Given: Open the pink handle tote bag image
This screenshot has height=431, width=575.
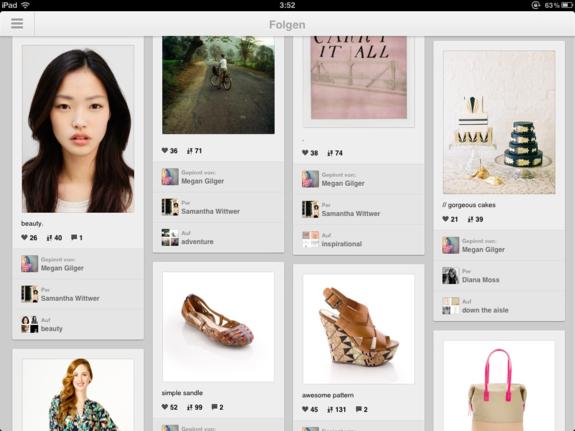Looking at the screenshot, I should [x=499, y=386].
